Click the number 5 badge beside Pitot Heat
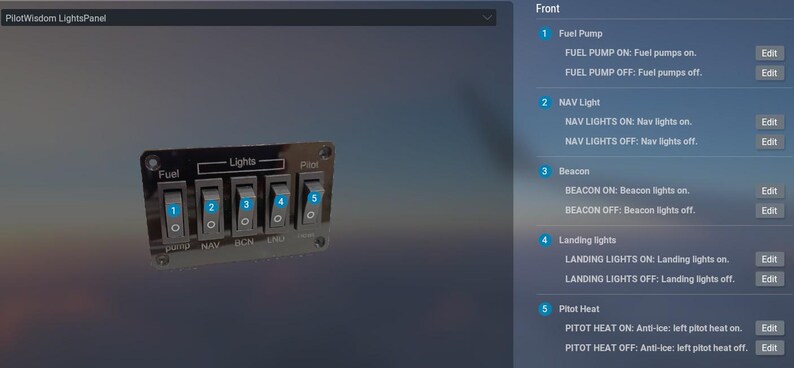The width and height of the screenshot is (794, 368). pos(545,309)
